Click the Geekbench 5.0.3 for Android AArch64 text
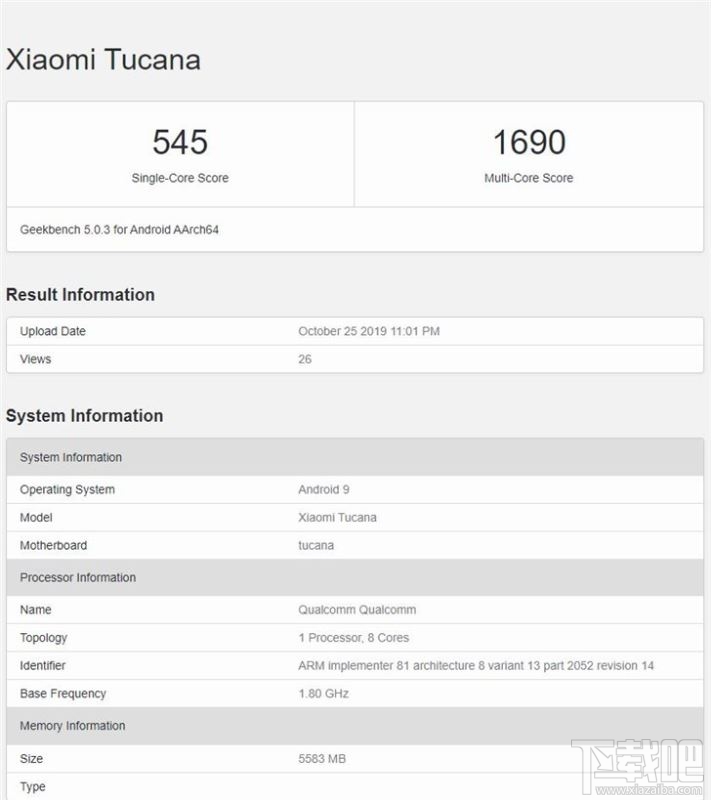The image size is (711, 800). click(119, 230)
